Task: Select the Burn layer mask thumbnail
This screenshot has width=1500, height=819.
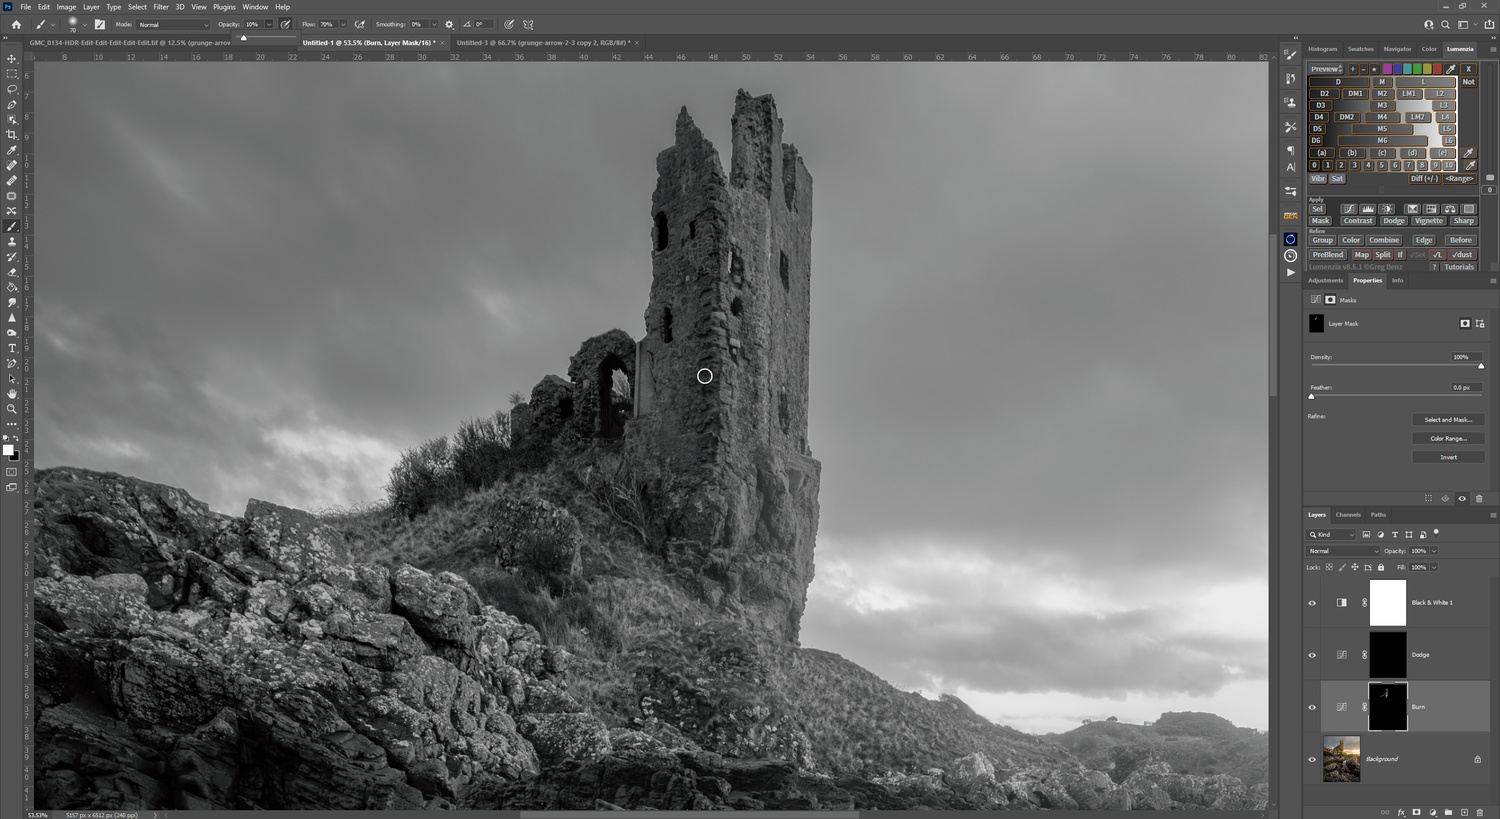Action: tap(1388, 707)
